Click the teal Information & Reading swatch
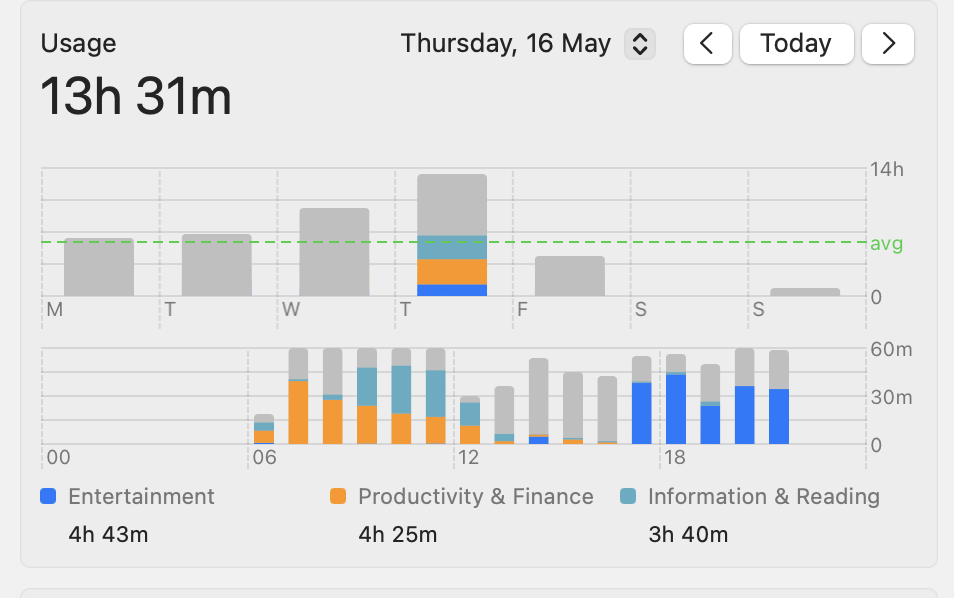The height and width of the screenshot is (598, 954). click(628, 496)
